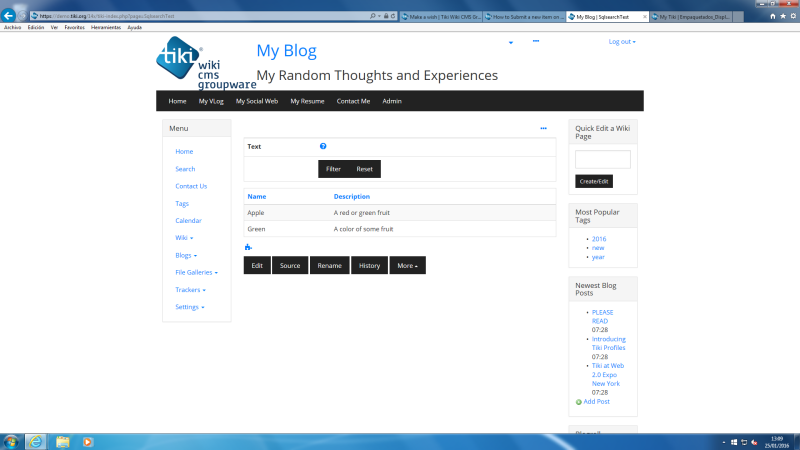Open the 2016 popular tag link
The image size is (800, 450).
(599, 239)
